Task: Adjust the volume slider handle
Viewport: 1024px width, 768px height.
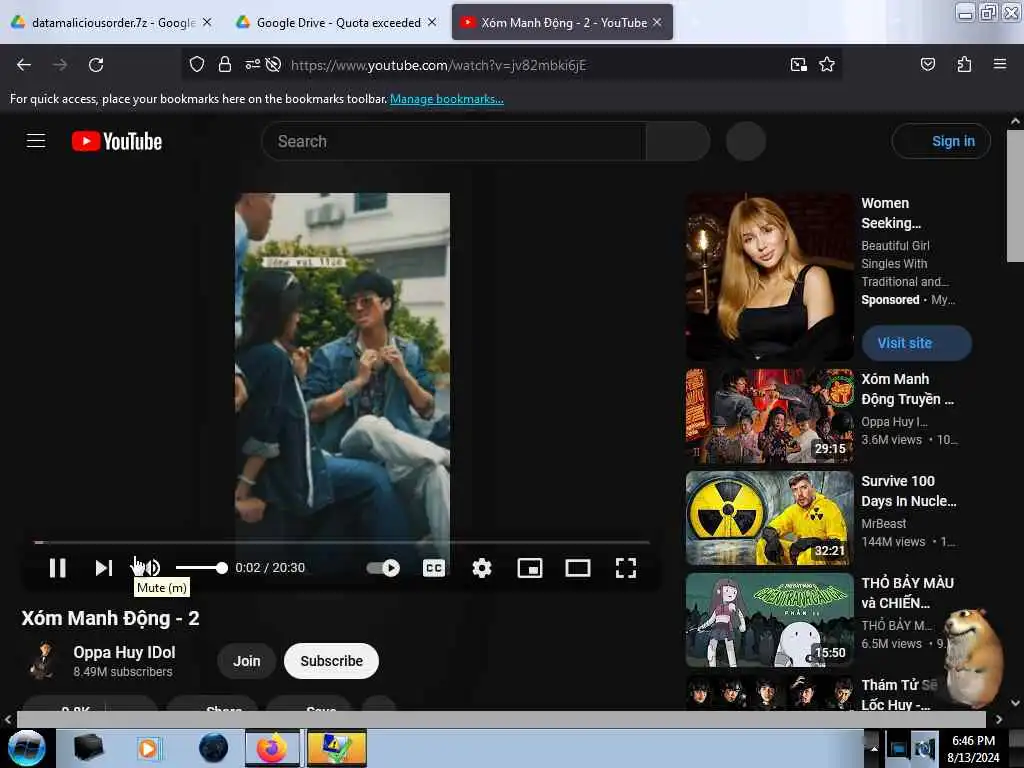Action: tap(222, 568)
